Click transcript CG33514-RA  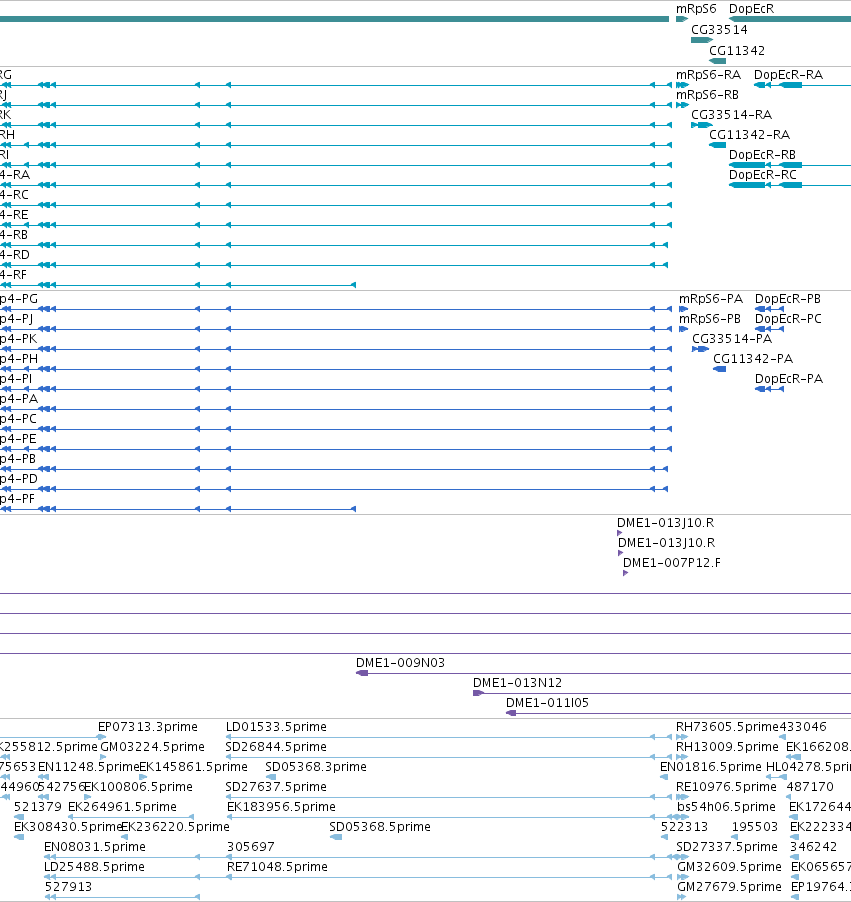[731, 115]
